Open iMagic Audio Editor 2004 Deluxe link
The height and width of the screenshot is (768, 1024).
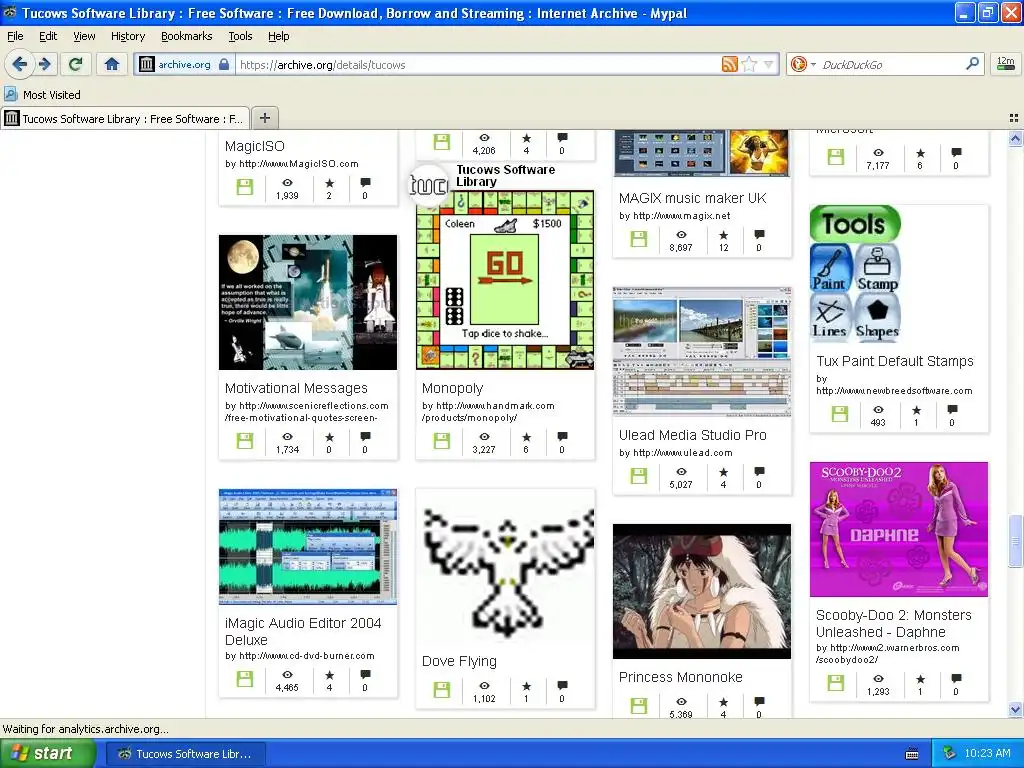303,632
